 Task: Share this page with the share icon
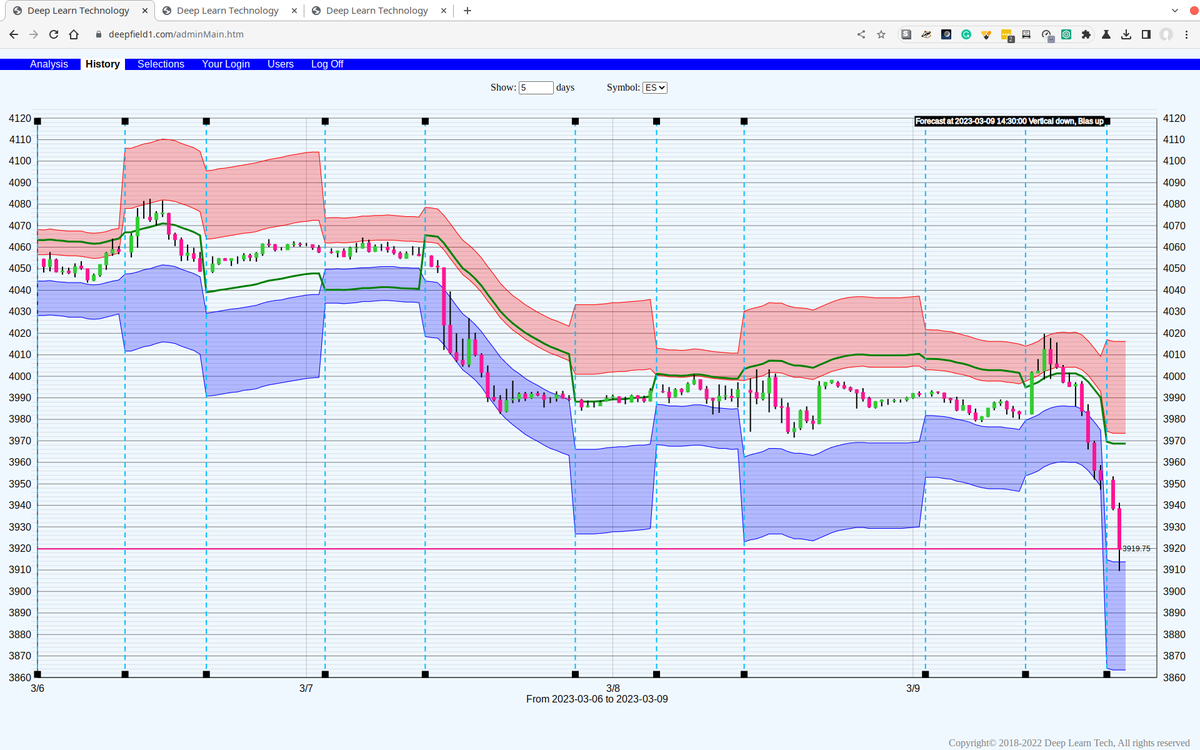(x=862, y=34)
